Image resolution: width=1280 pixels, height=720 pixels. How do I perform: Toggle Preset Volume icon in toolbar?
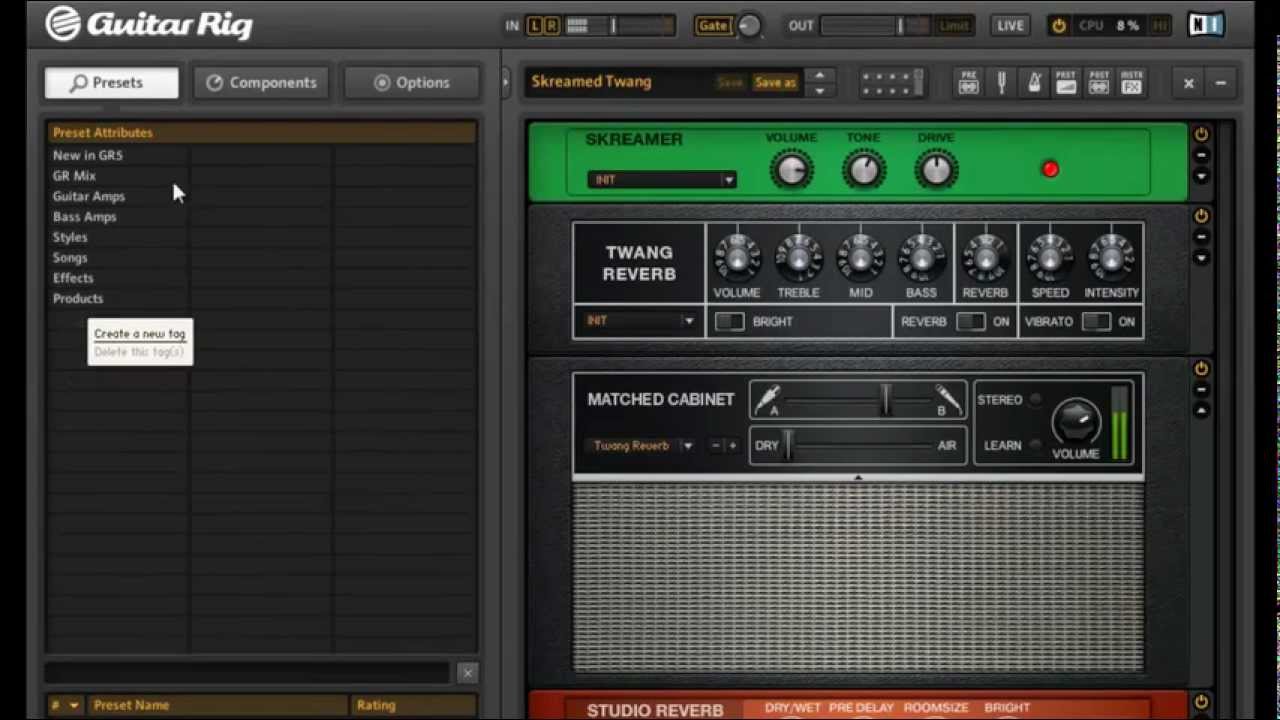pyautogui.click(x=1066, y=82)
